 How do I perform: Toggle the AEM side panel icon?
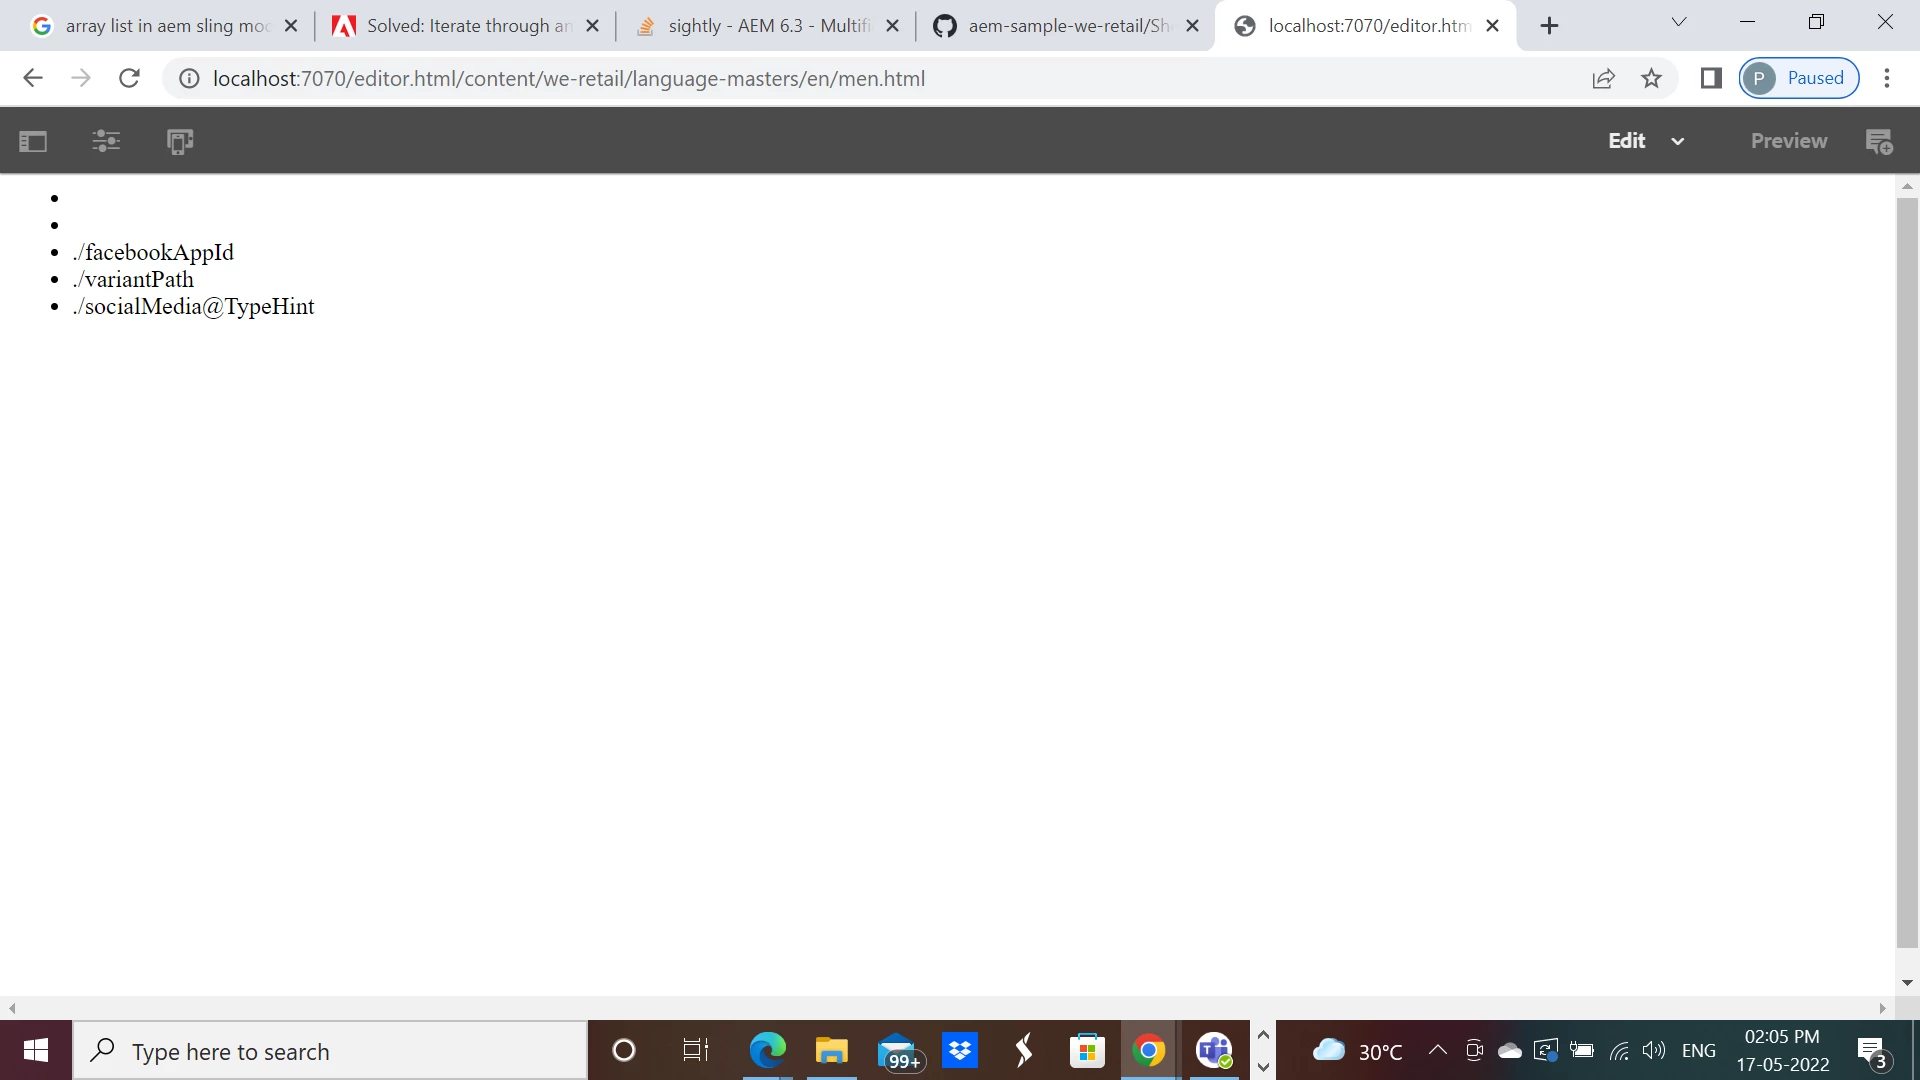(x=33, y=141)
